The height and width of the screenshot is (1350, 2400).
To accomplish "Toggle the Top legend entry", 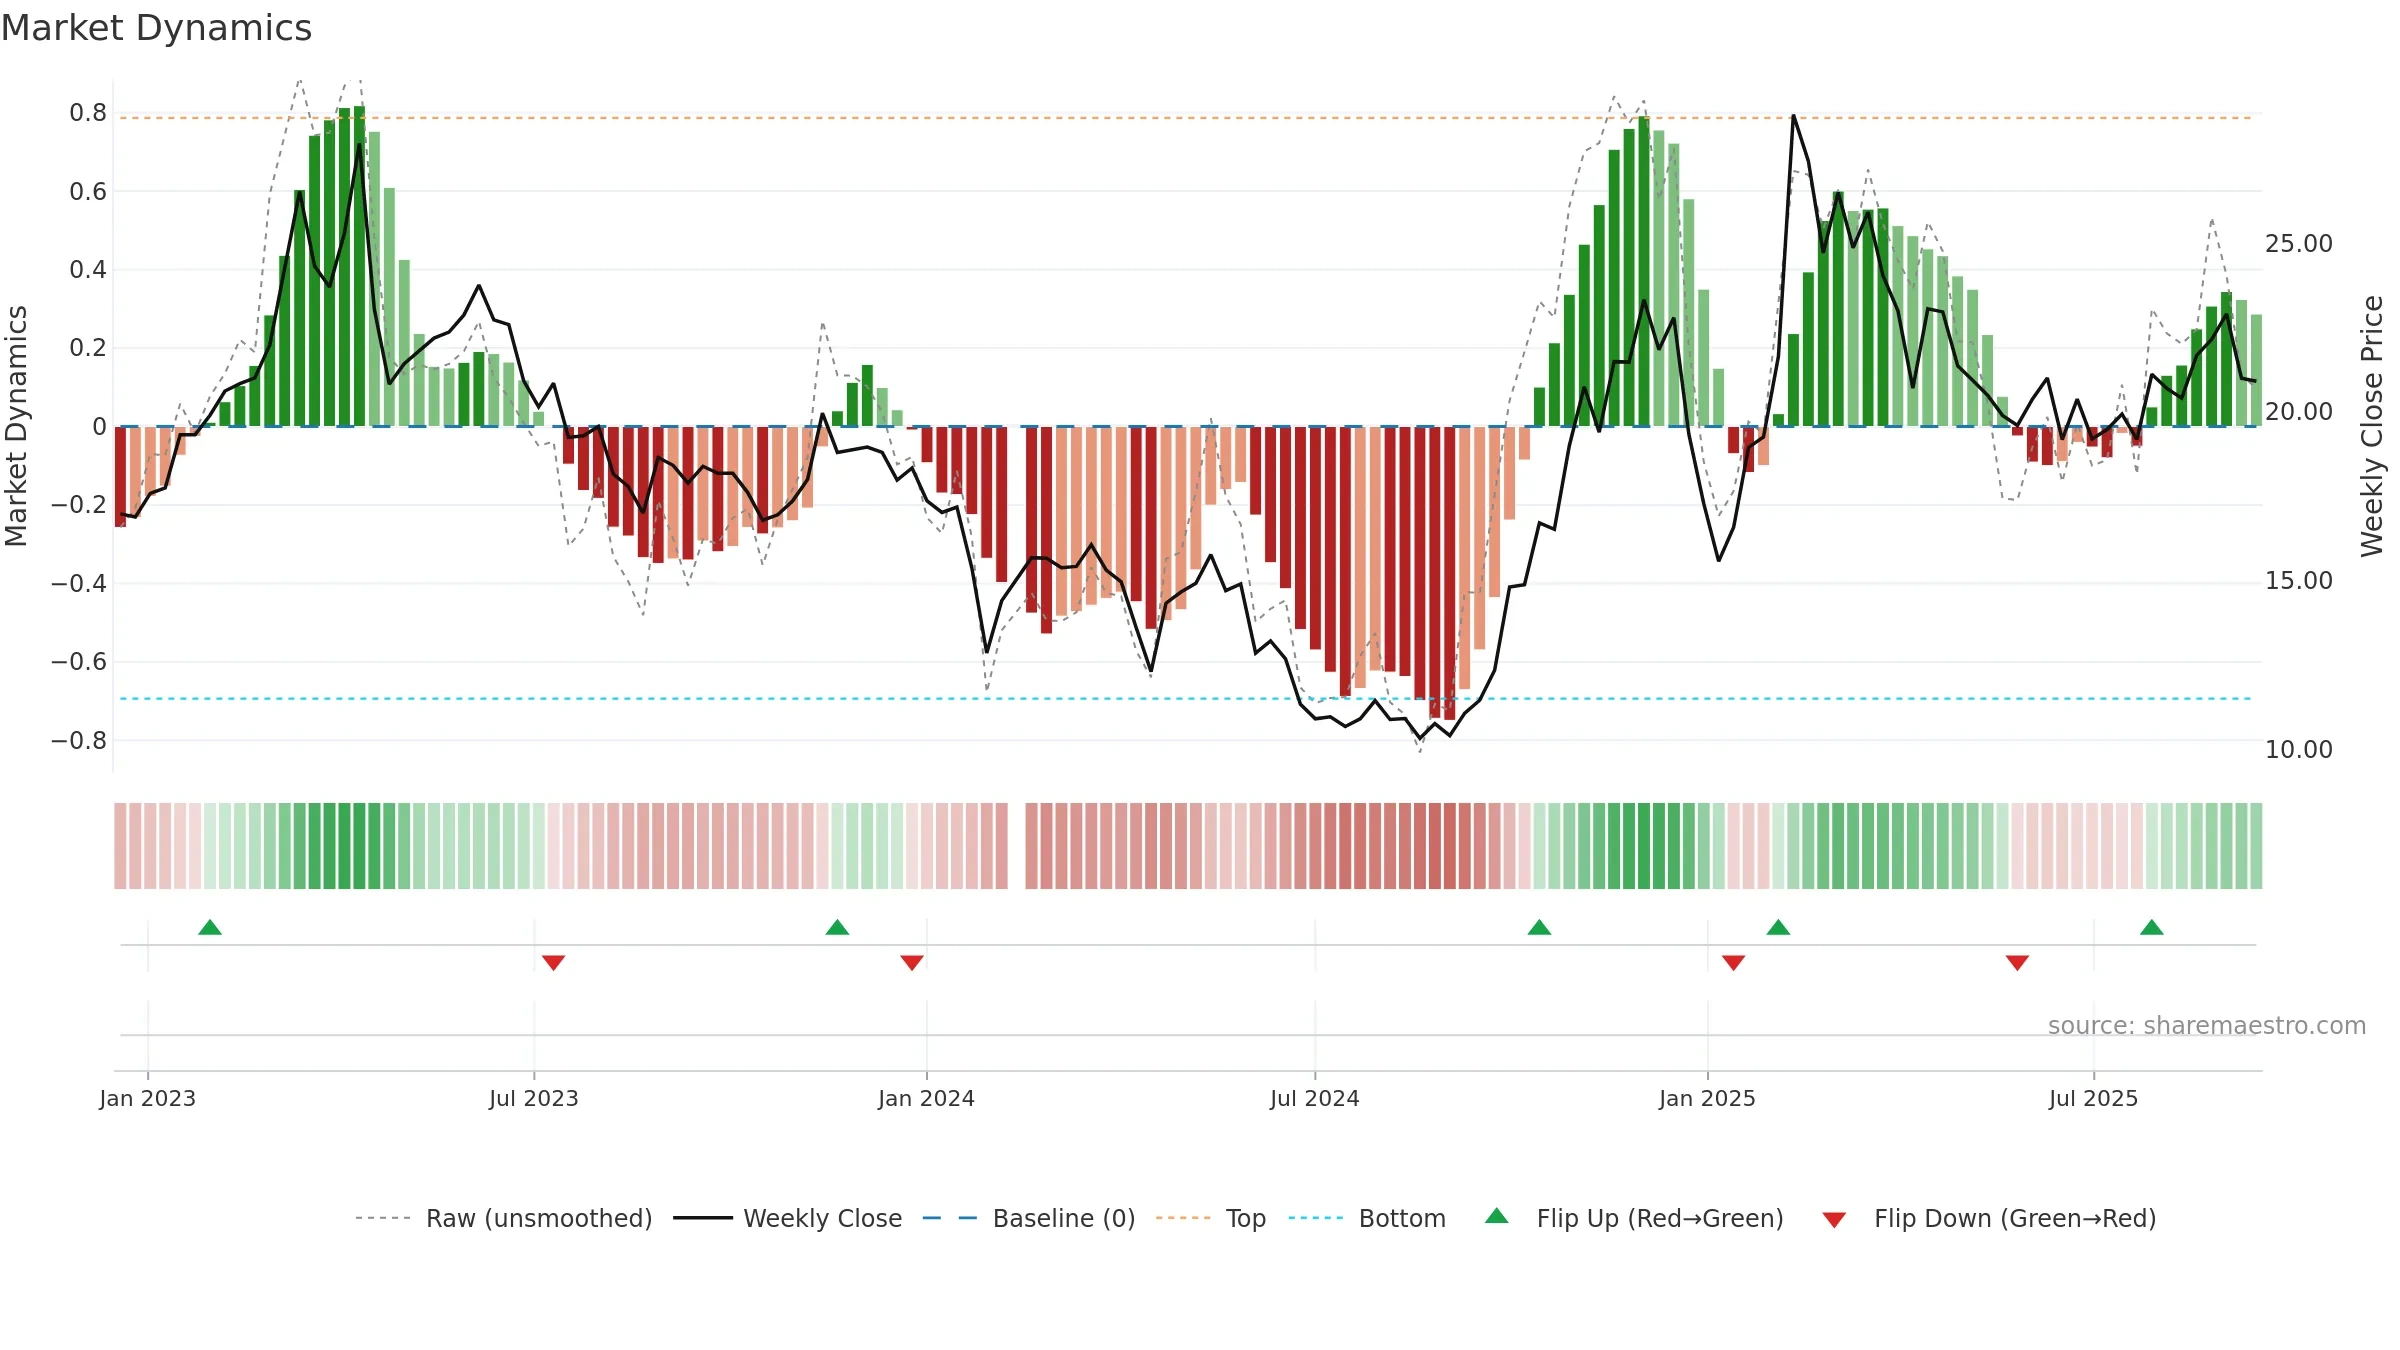I will pyautogui.click(x=1211, y=1218).
